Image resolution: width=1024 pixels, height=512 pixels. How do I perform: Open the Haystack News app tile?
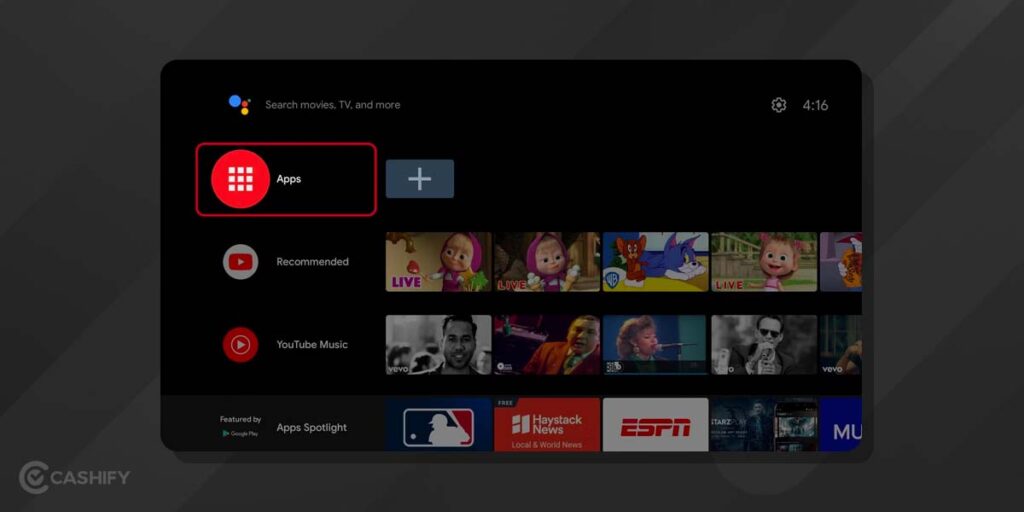coord(546,426)
